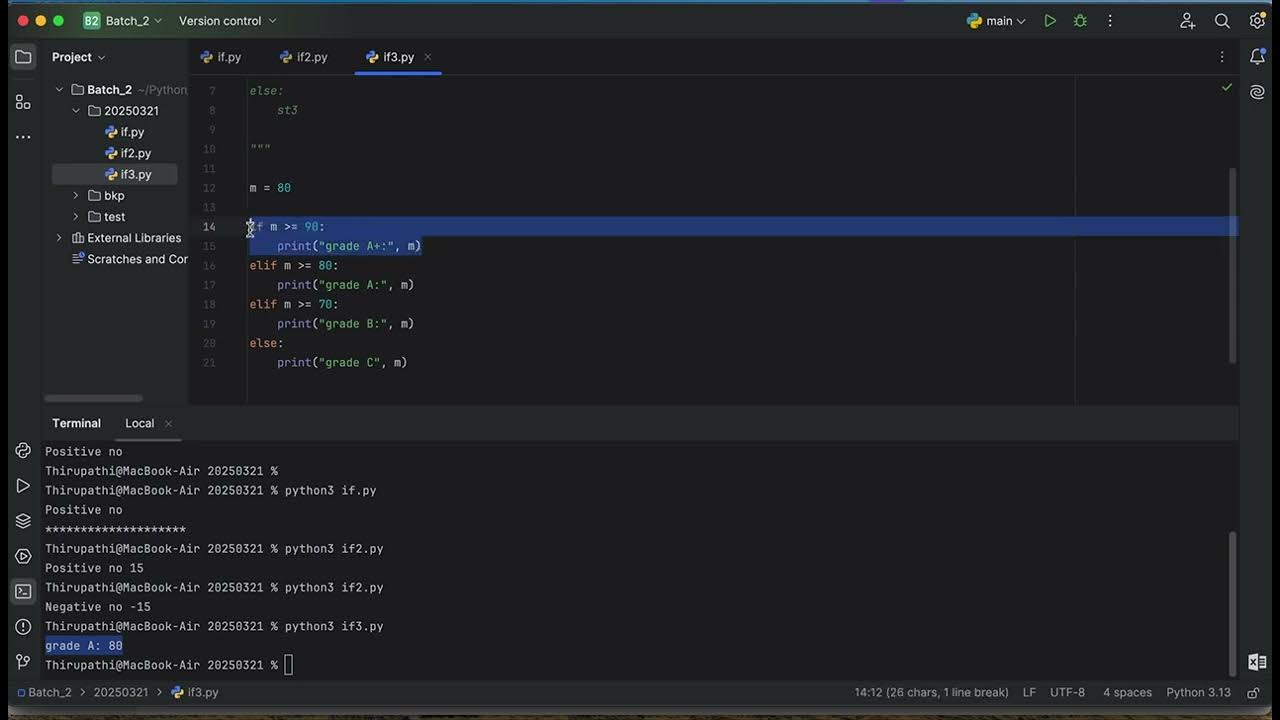Open Search Everywhere magnifier

(1222, 21)
